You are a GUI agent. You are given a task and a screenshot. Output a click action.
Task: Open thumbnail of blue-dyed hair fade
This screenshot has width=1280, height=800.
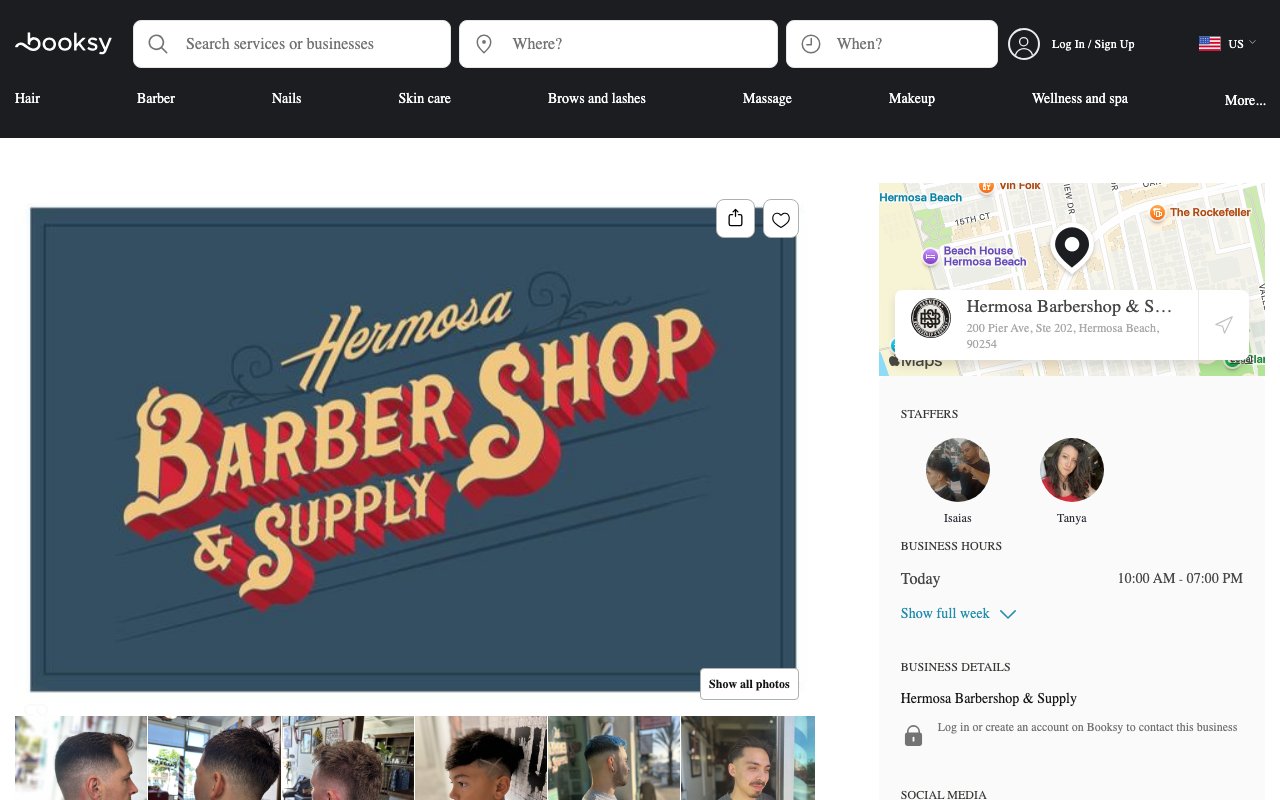tap(614, 758)
